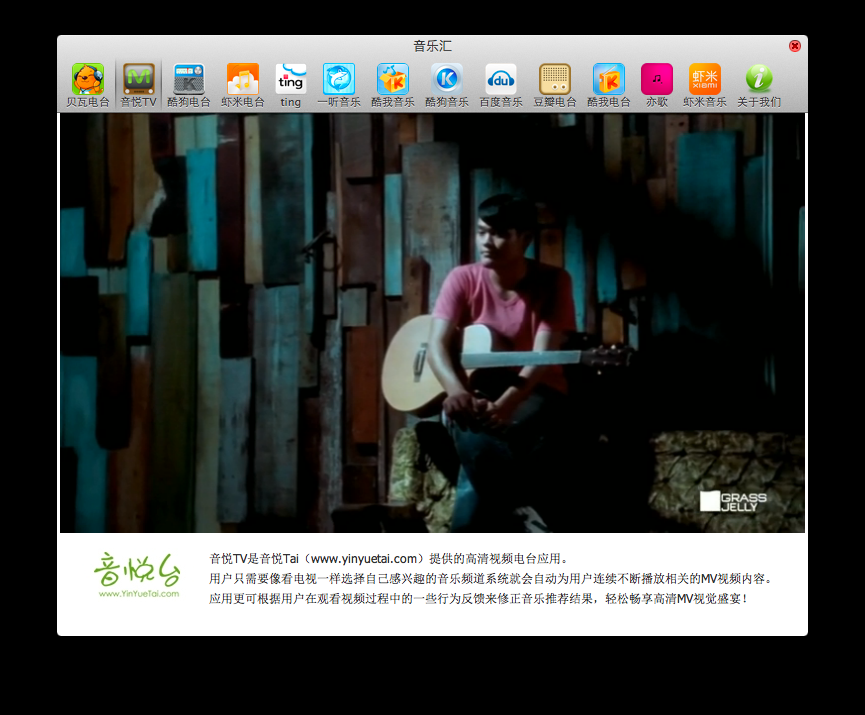Click the music video playback area
The image size is (865, 715).
[x=432, y=323]
